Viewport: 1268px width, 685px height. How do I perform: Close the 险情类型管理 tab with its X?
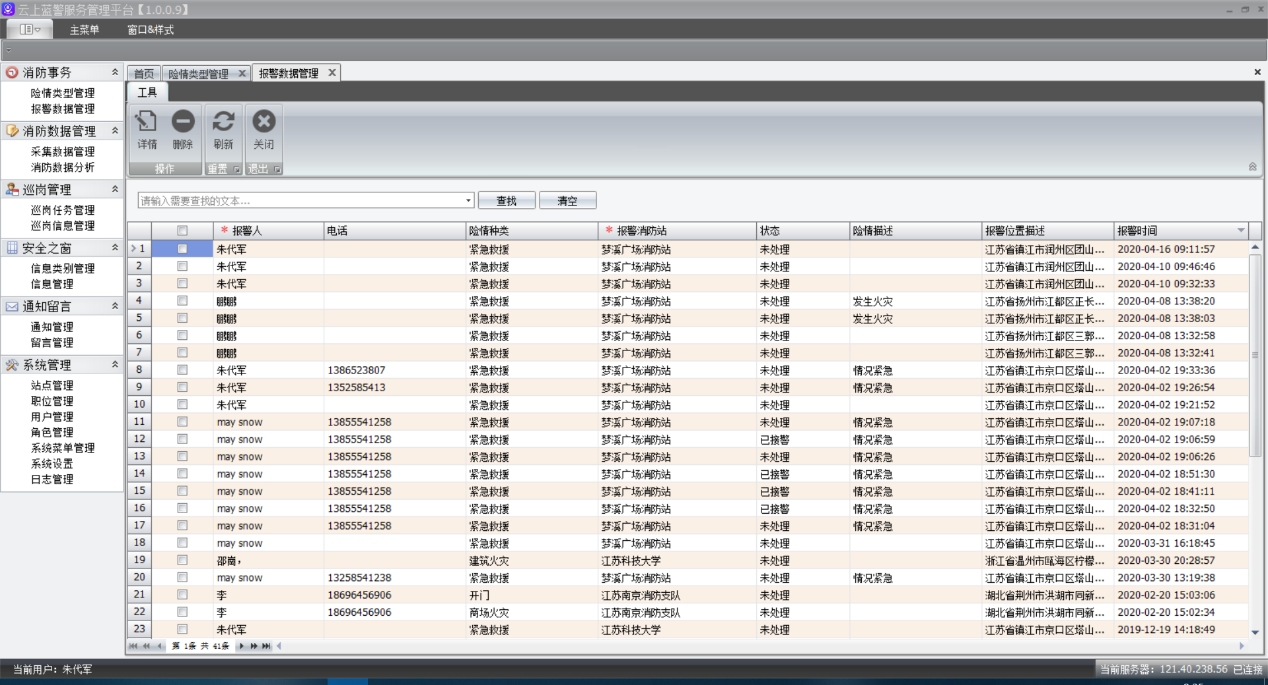click(x=240, y=73)
